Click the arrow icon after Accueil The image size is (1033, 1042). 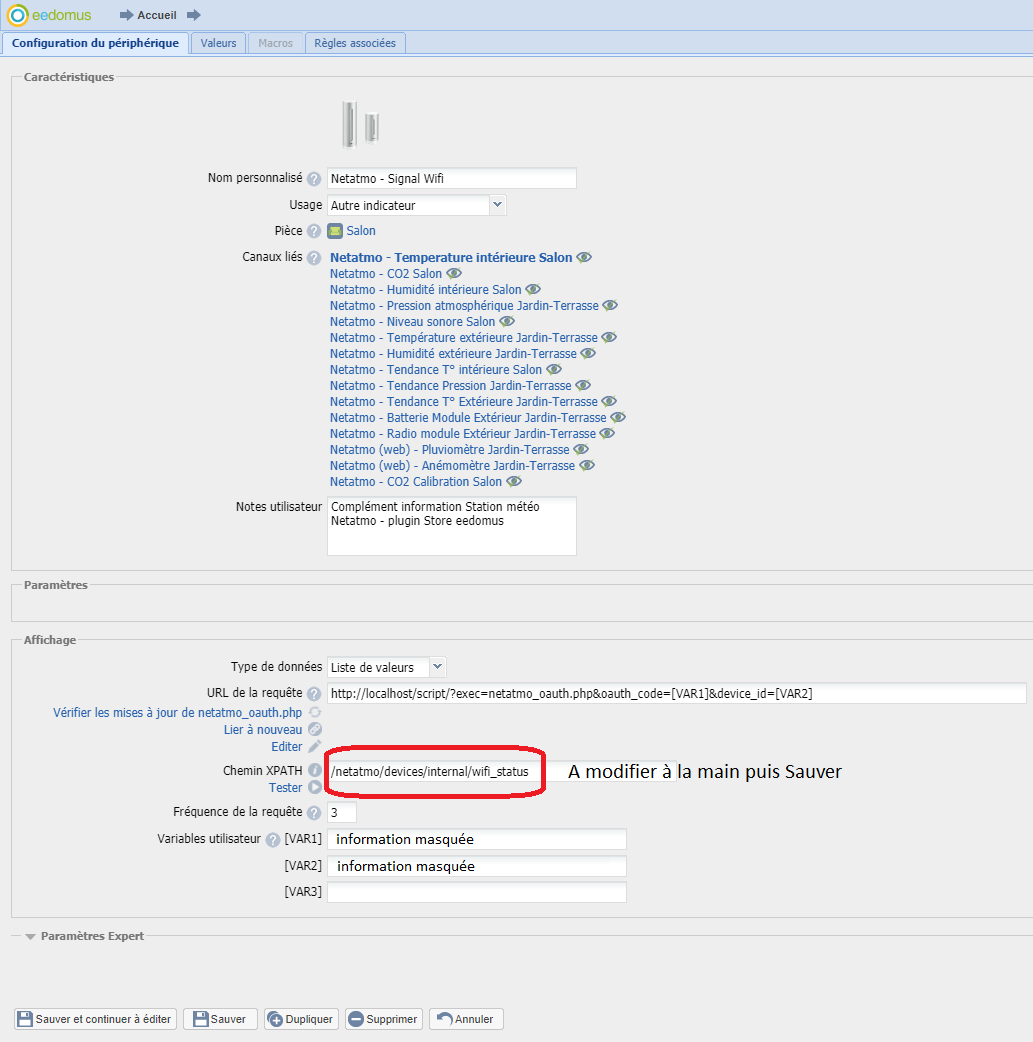pyautogui.click(x=193, y=15)
